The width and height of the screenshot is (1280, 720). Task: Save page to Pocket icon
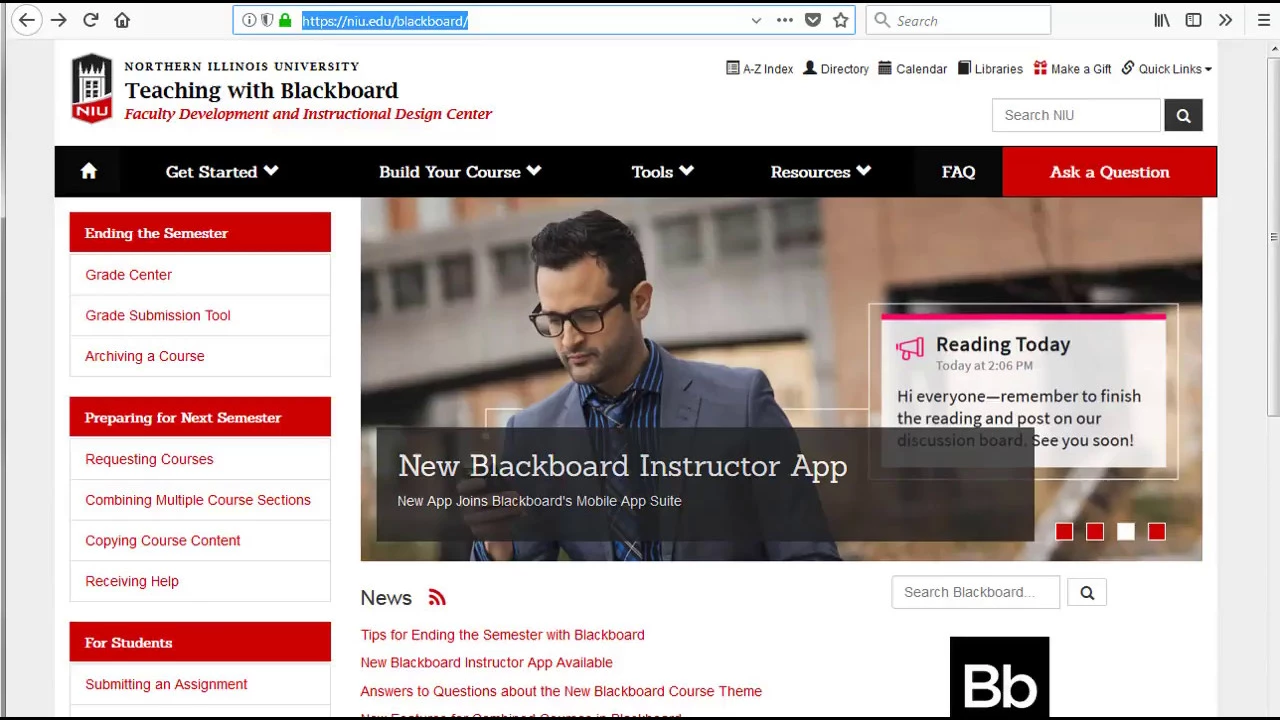coord(813,20)
